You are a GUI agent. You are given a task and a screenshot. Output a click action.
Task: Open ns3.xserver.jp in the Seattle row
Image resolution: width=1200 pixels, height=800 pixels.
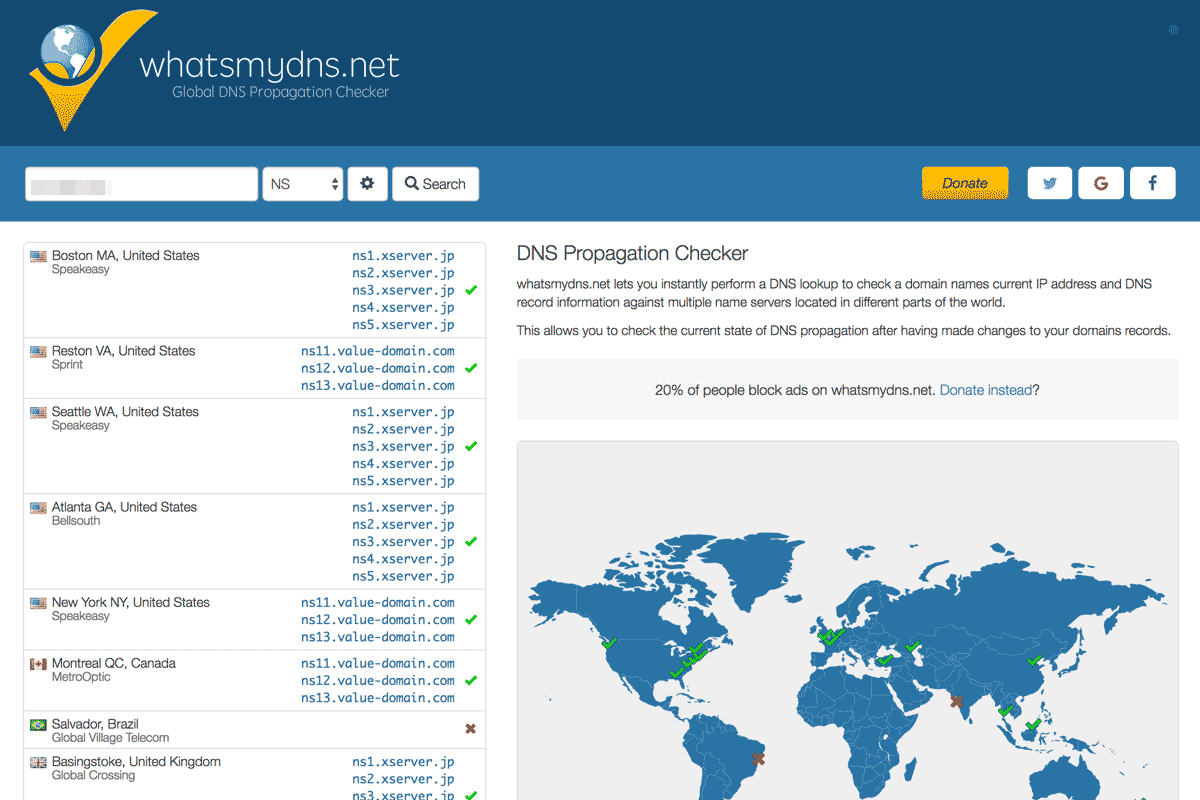click(403, 447)
